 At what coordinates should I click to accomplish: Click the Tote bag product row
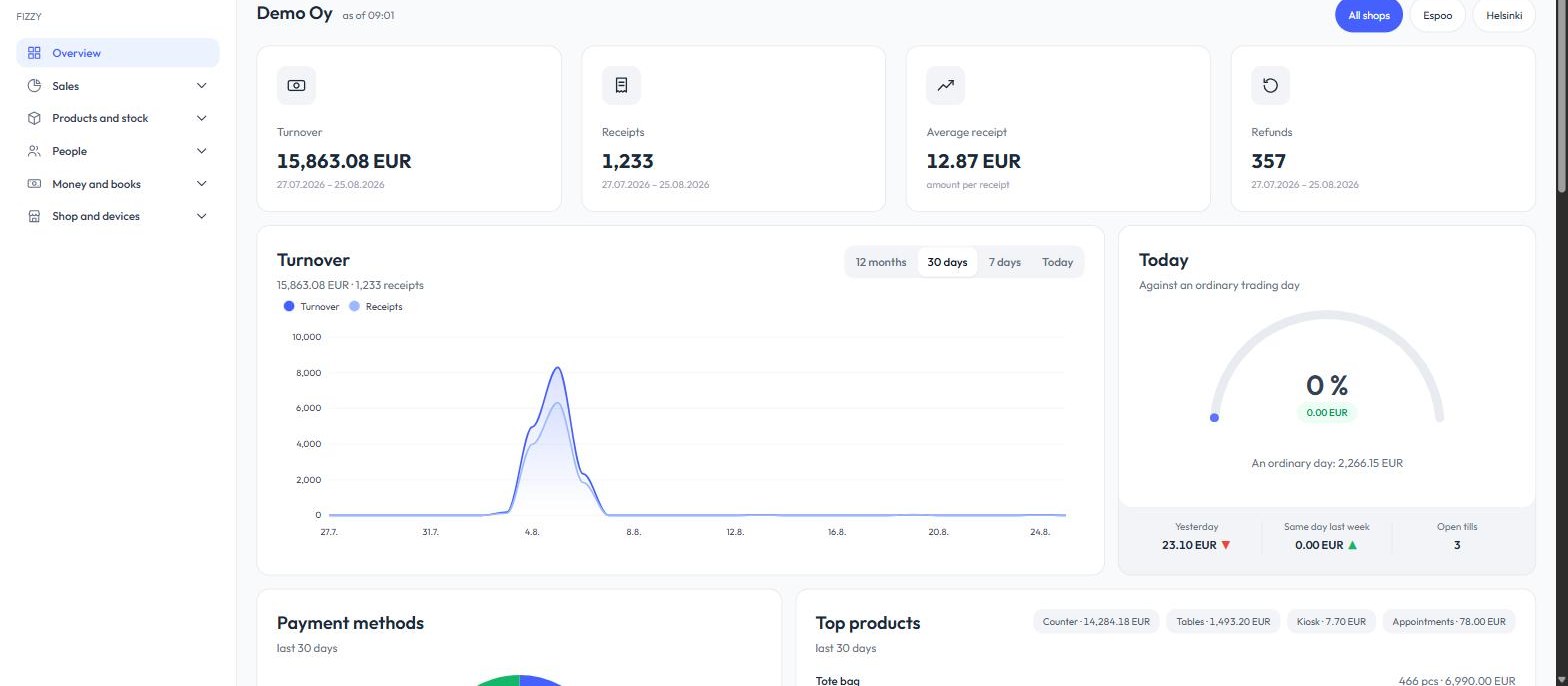coord(1165,680)
